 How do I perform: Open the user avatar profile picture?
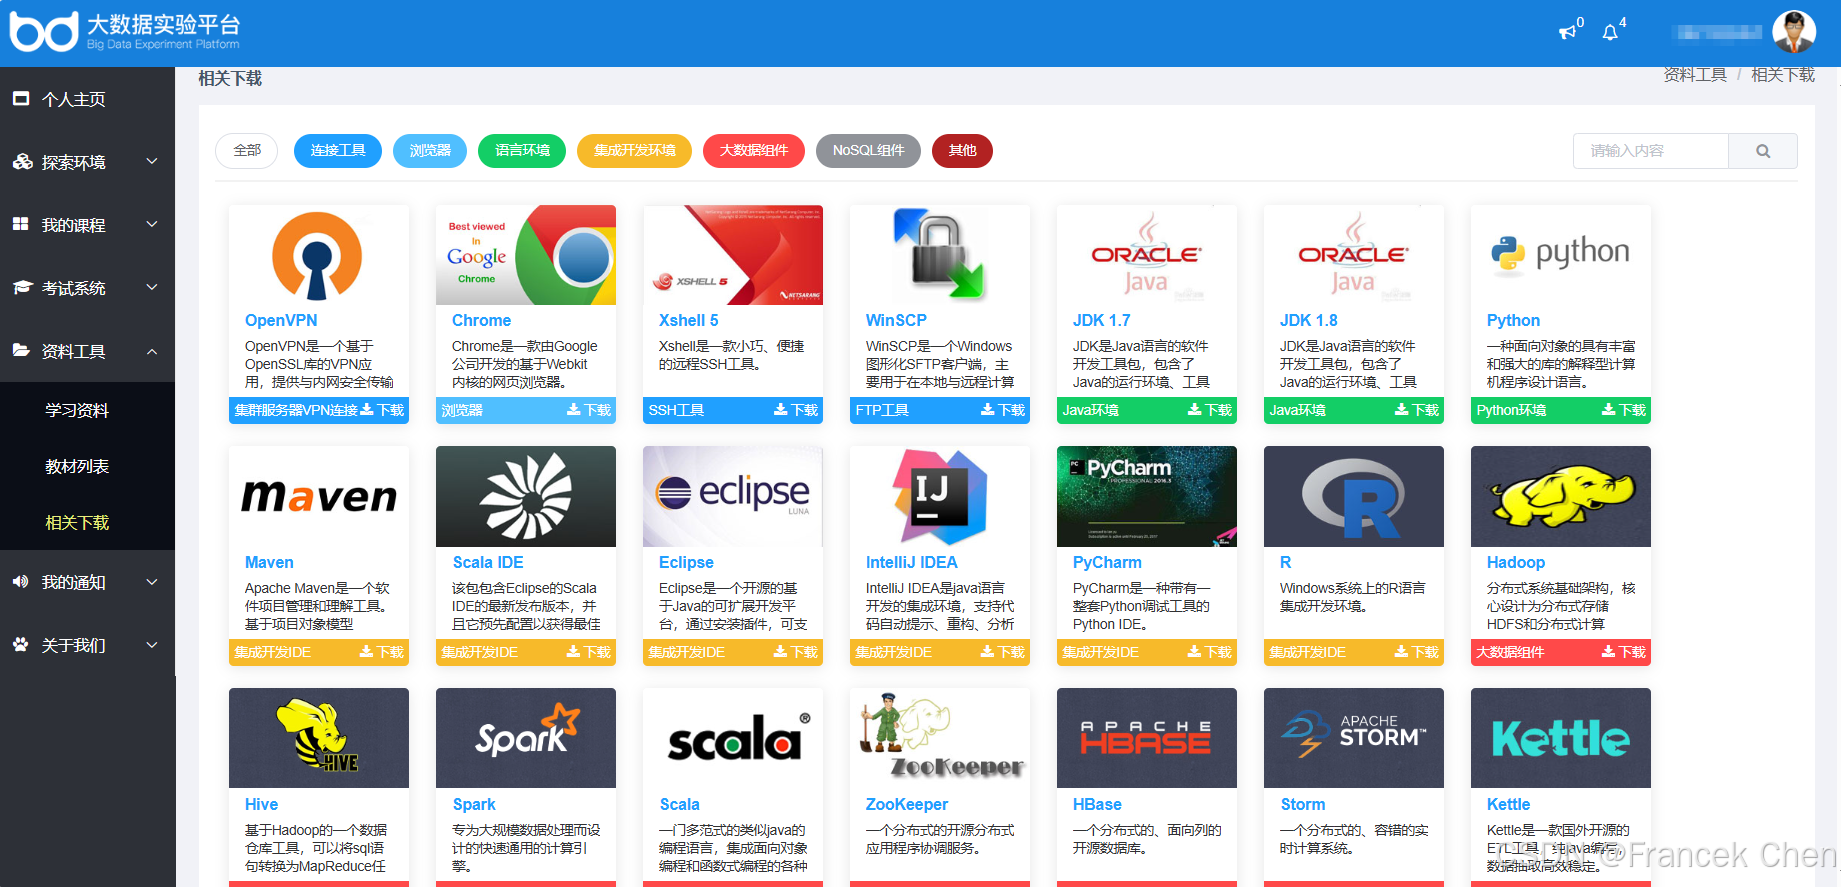[x=1794, y=32]
